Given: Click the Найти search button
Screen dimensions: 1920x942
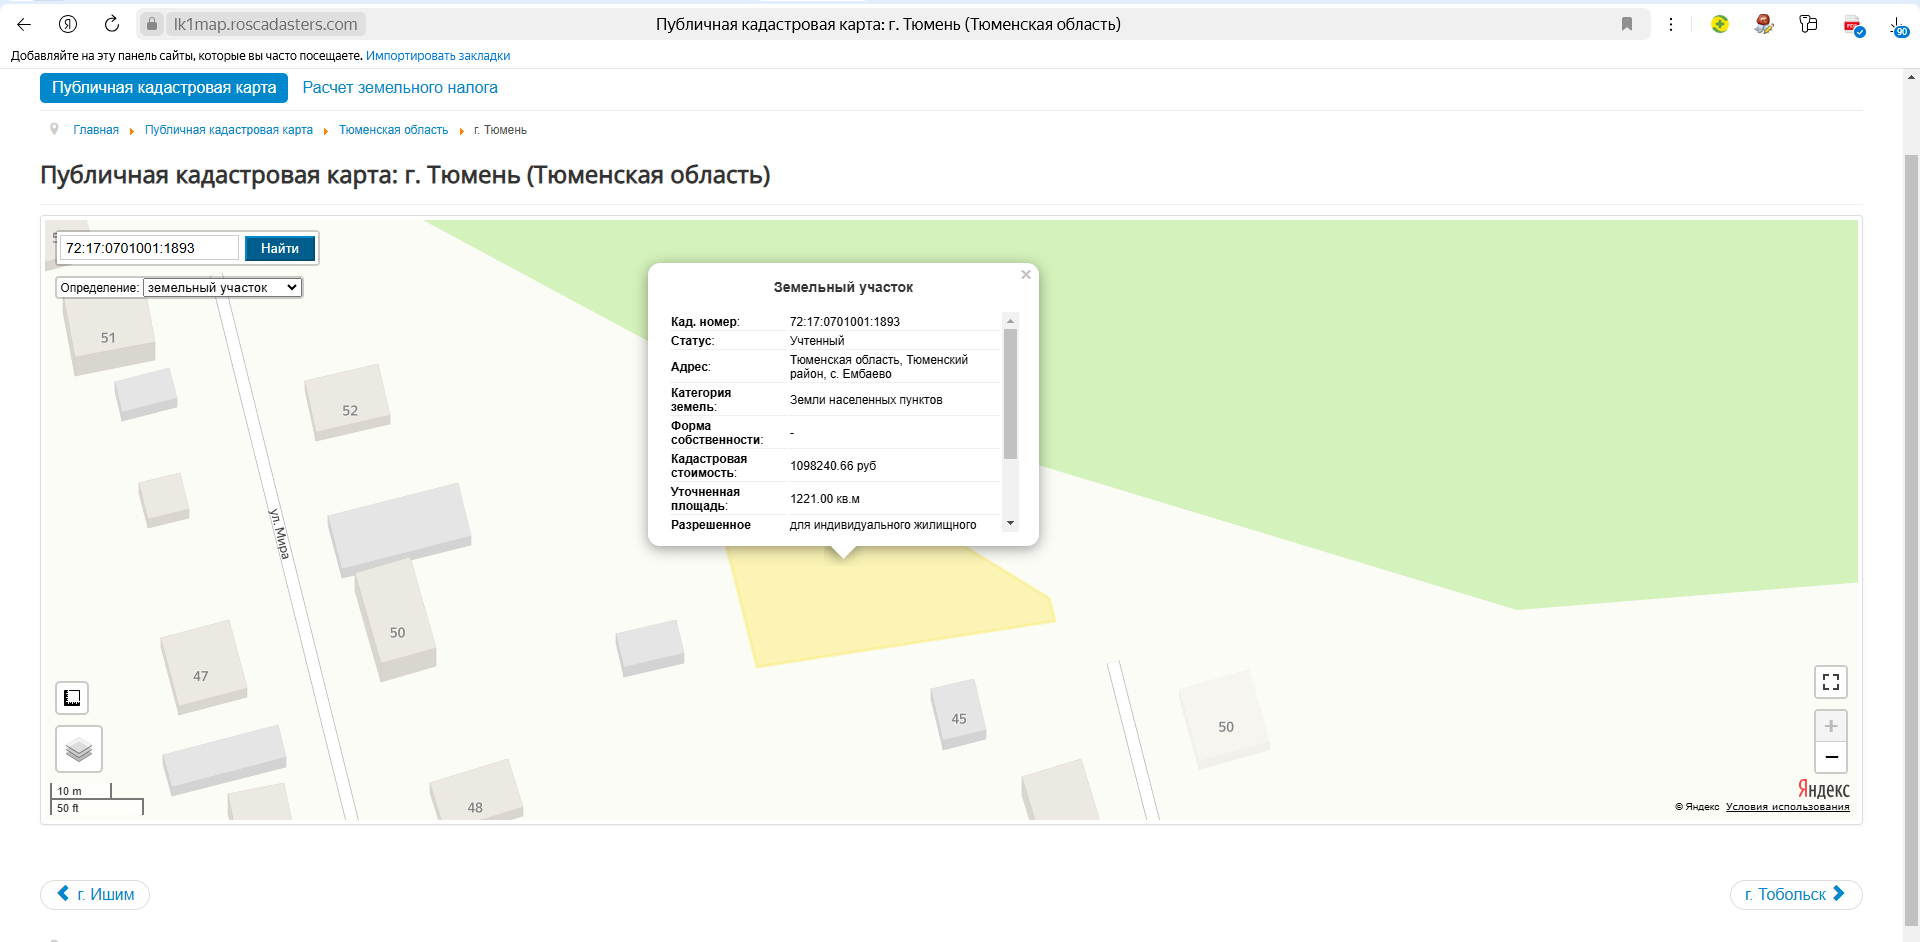Looking at the screenshot, I should 280,248.
